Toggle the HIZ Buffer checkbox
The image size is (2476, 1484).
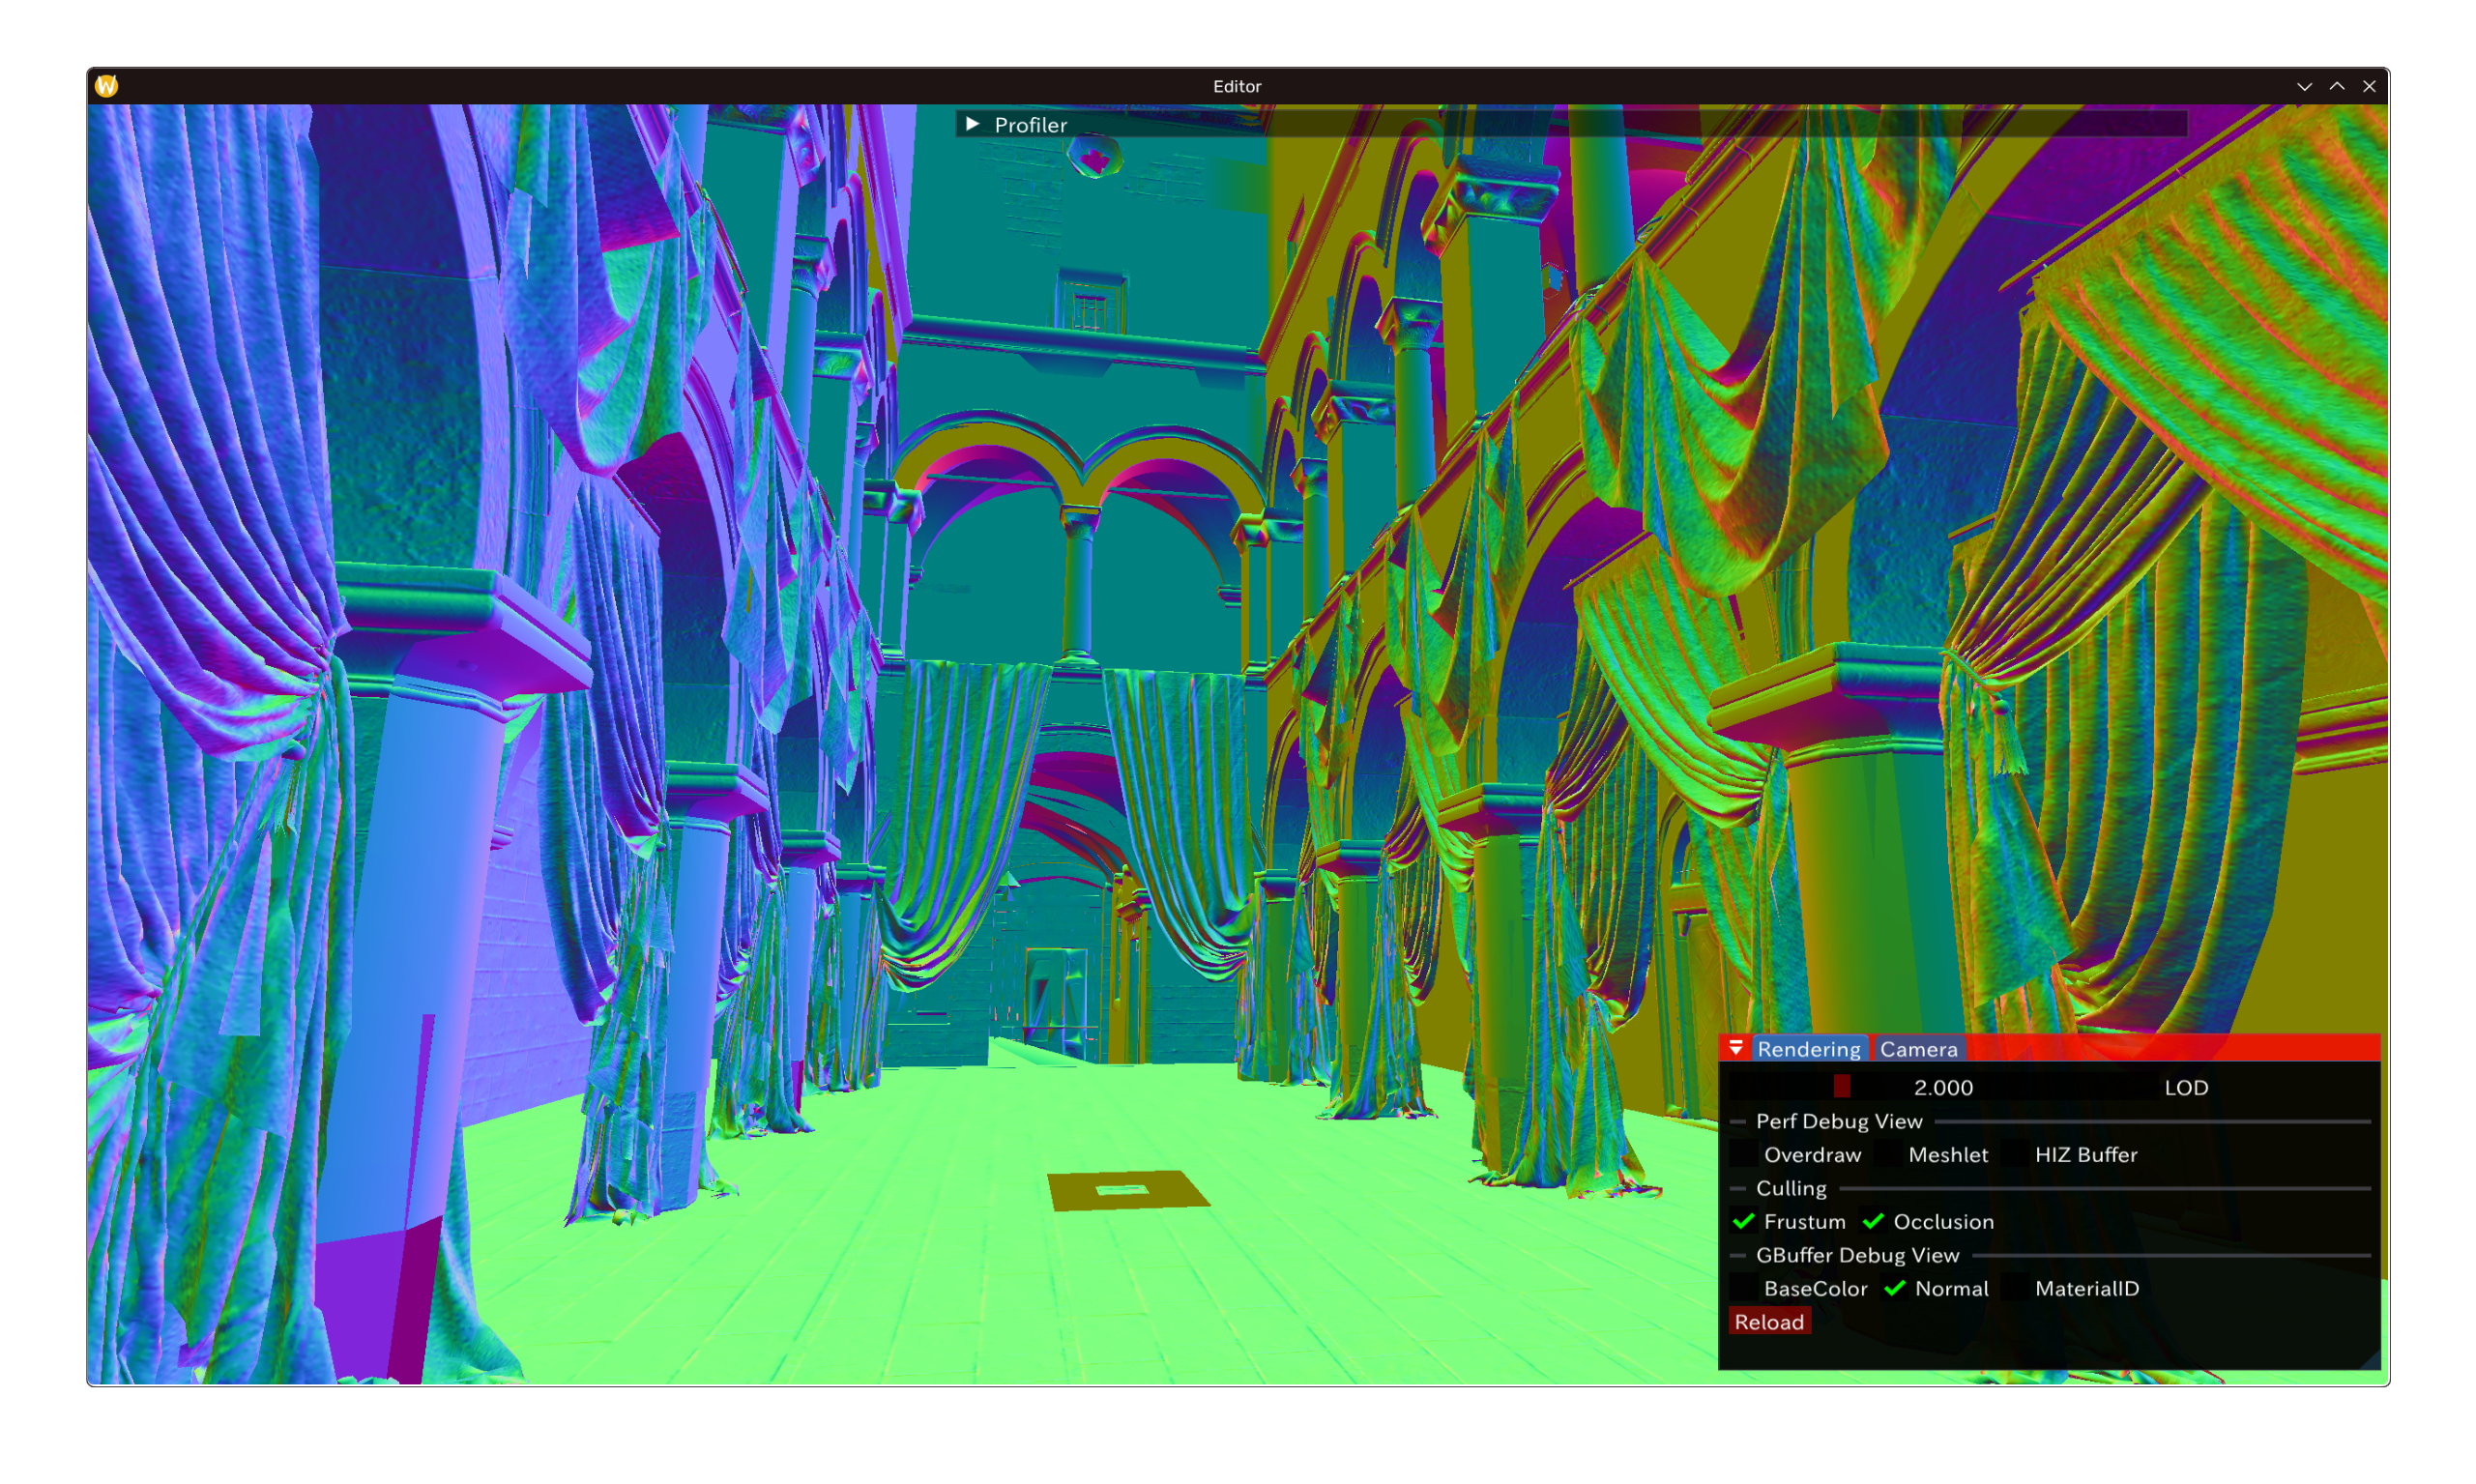[2015, 1154]
